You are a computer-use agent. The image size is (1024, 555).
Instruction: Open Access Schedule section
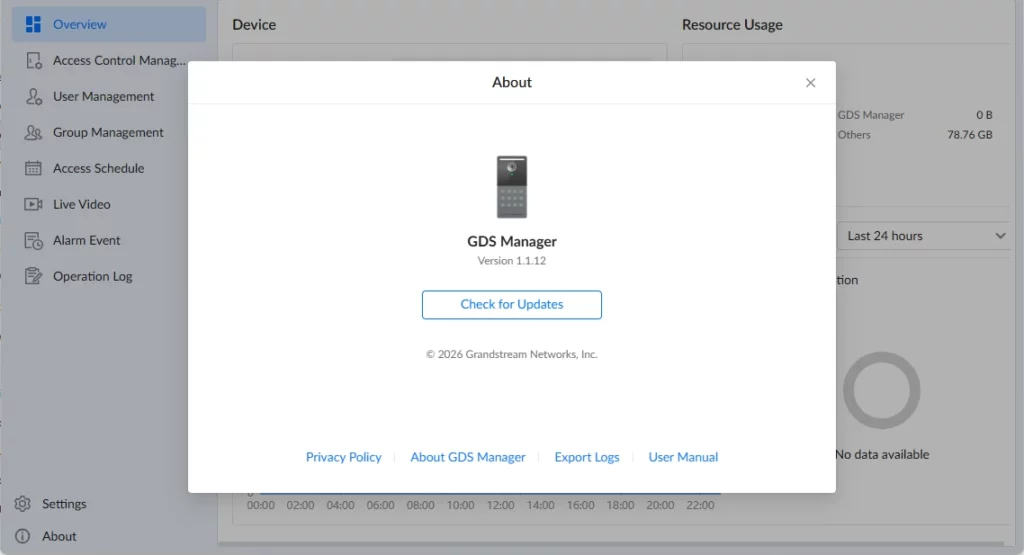(108, 168)
